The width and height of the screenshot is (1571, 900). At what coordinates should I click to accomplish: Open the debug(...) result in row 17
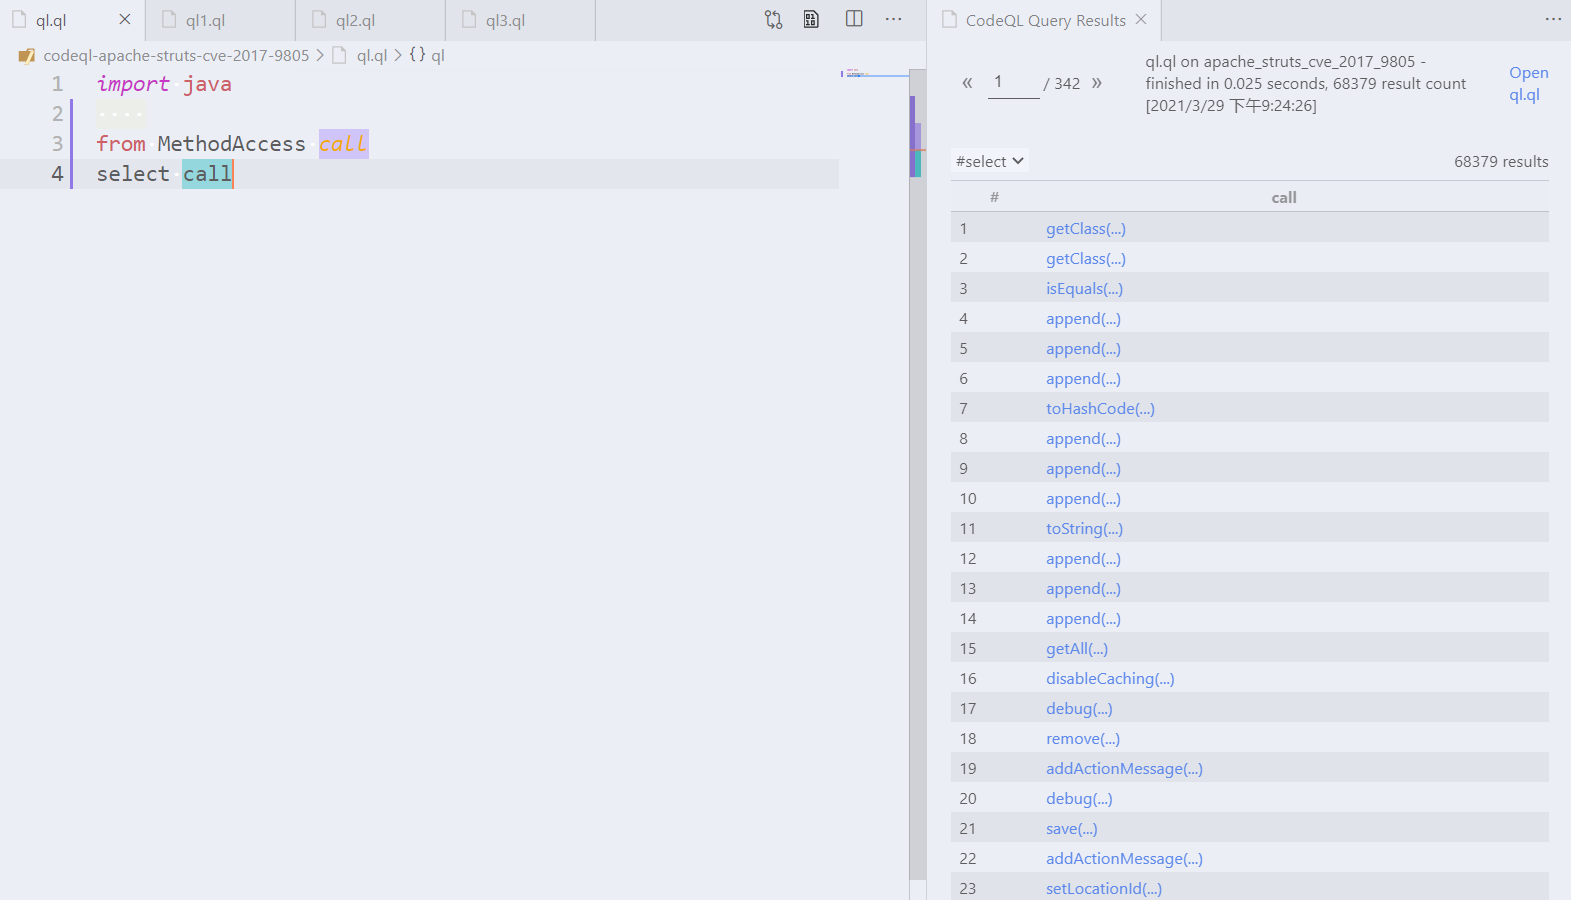click(1079, 709)
